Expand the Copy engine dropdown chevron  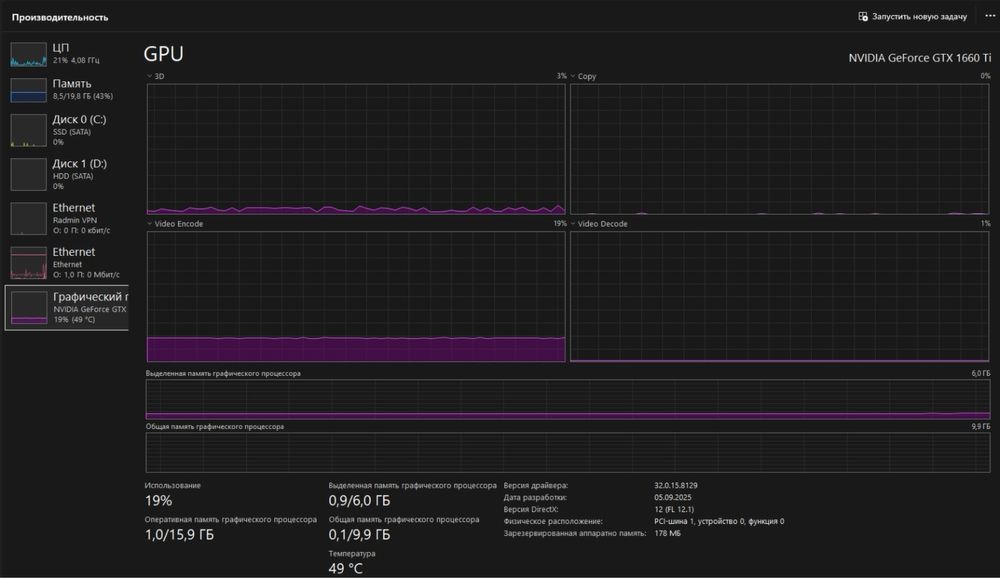tap(573, 76)
